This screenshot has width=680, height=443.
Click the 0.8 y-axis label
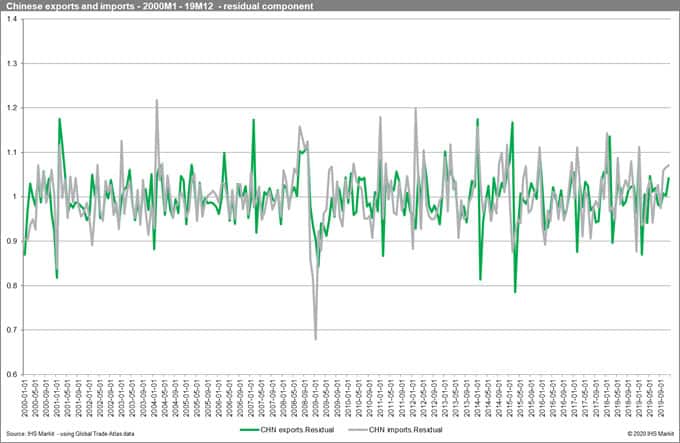tap(11, 286)
